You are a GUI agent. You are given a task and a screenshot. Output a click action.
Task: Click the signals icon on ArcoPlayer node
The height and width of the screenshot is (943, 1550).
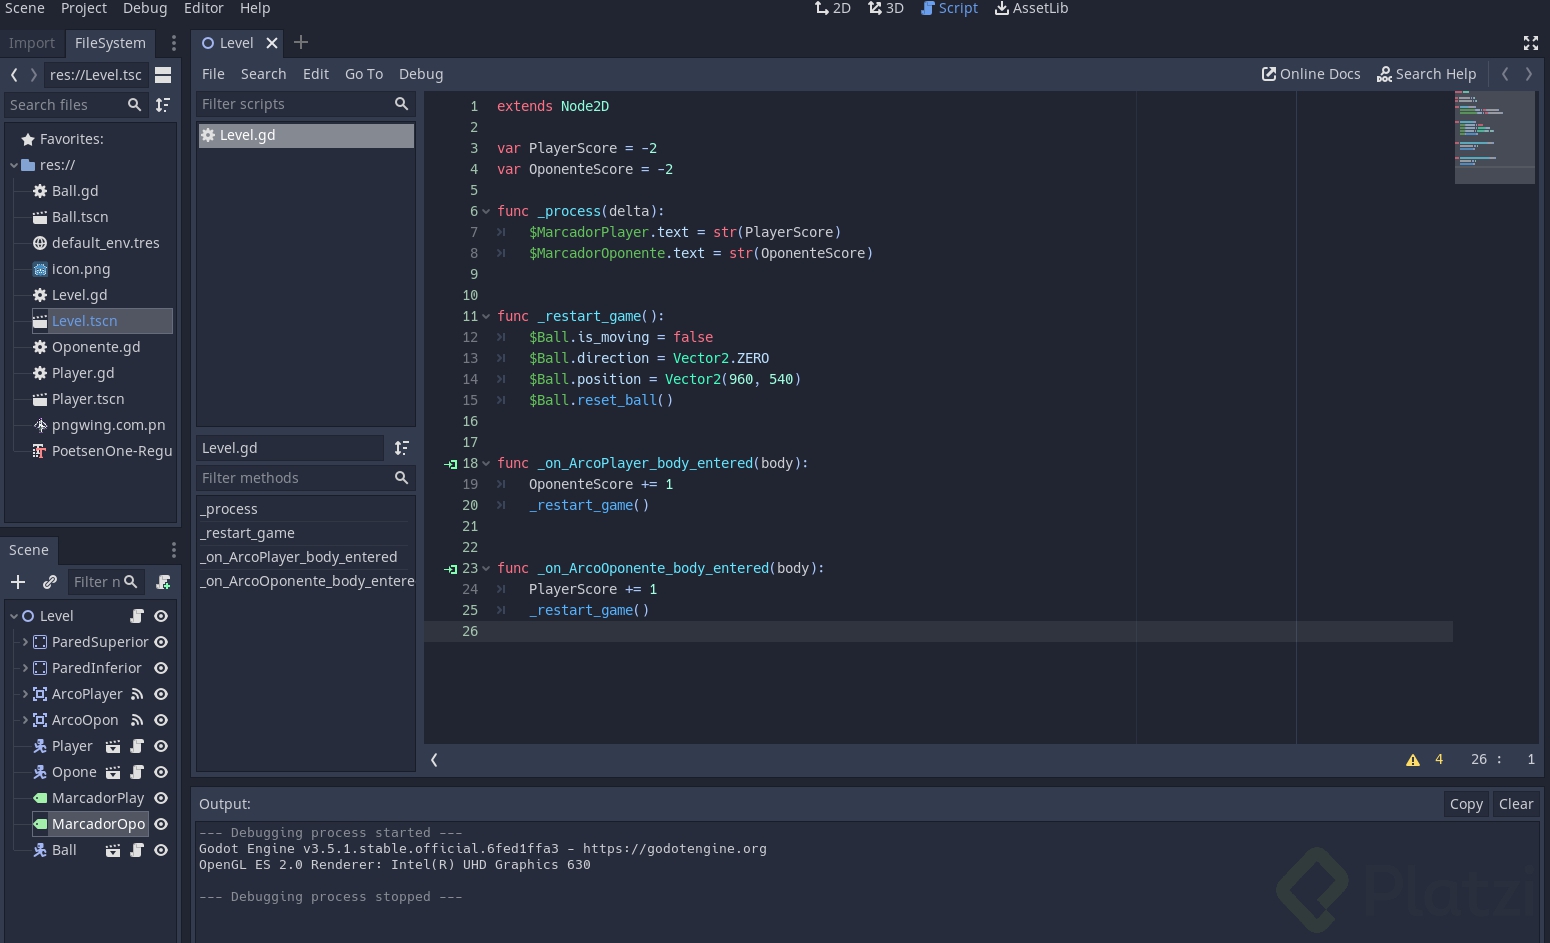pos(137,694)
